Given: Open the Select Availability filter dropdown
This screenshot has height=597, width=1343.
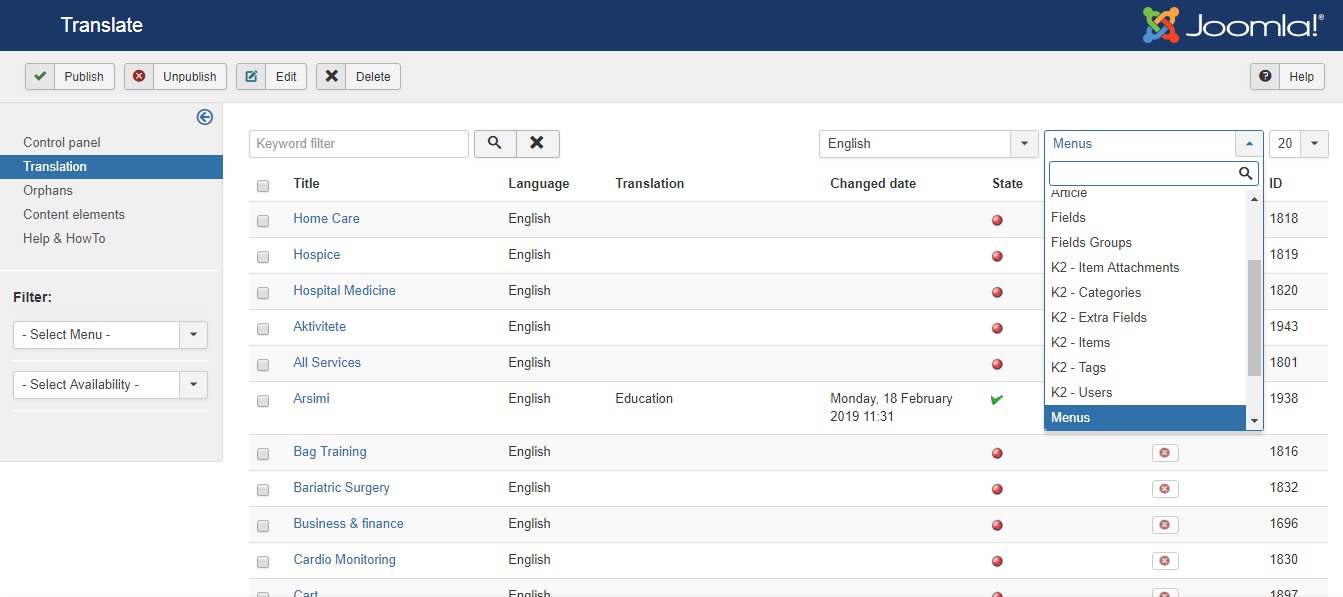Looking at the screenshot, I should pyautogui.click(x=110, y=384).
